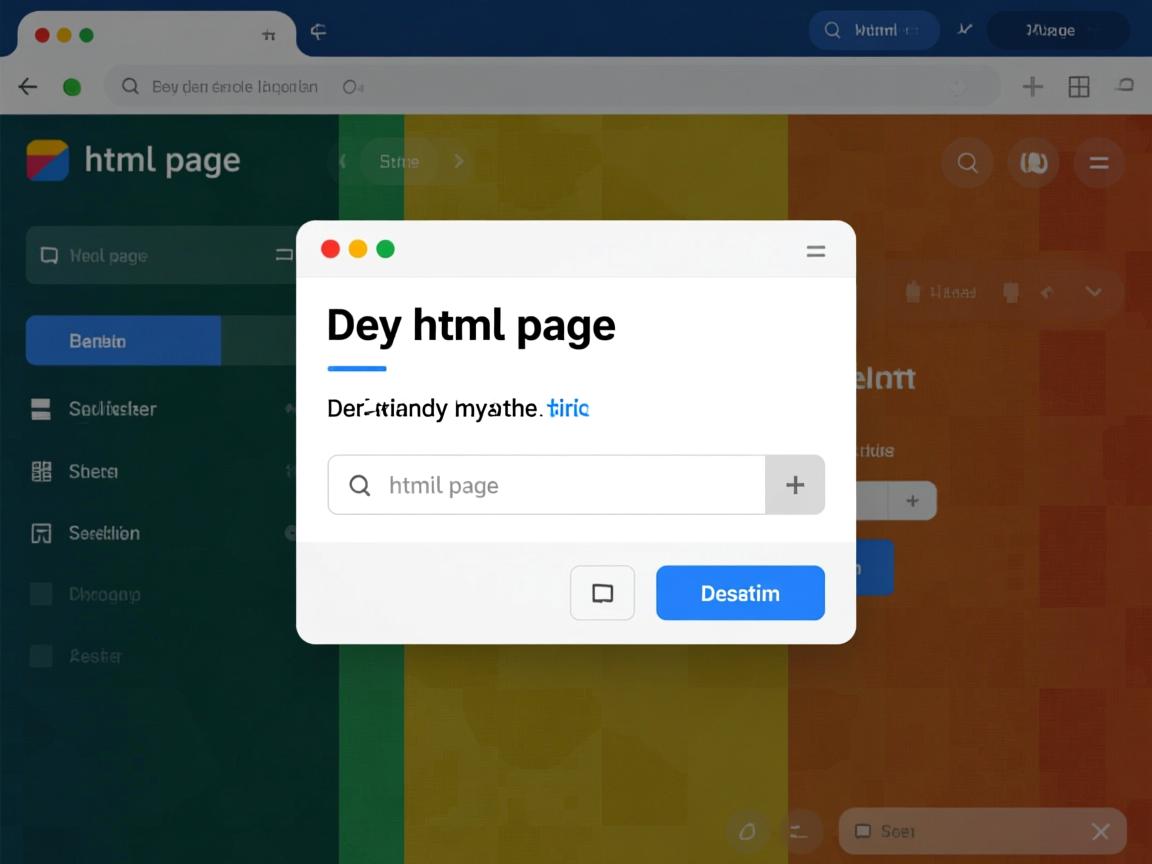Click the grid layout icon in browser toolbar
The width and height of the screenshot is (1152, 864).
click(x=1079, y=87)
